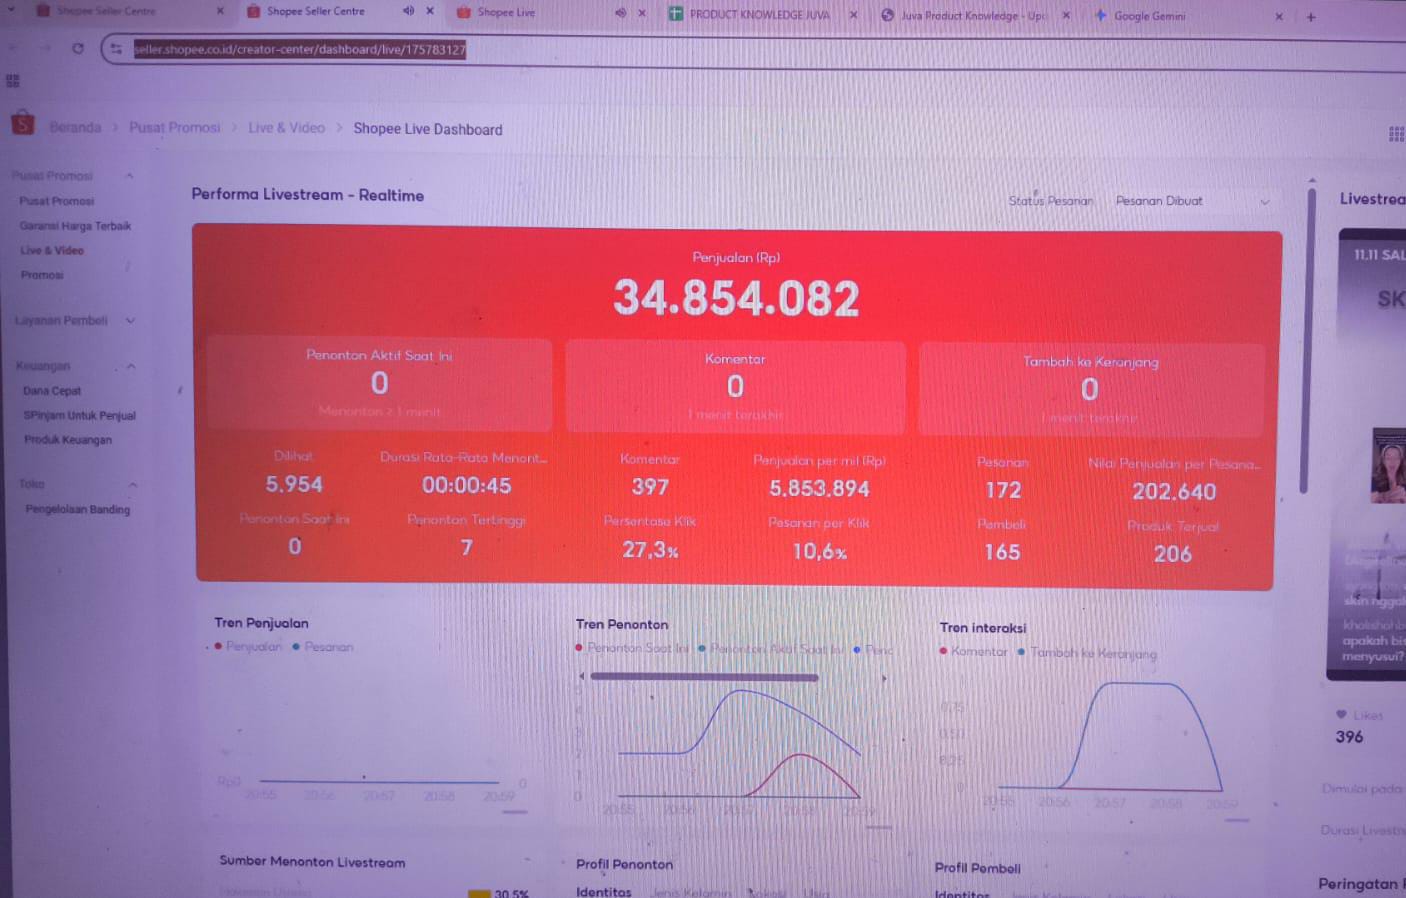Viewport: 1406px width, 898px height.
Task: Click the grid icon below the address bar
Action: [x=13, y=80]
